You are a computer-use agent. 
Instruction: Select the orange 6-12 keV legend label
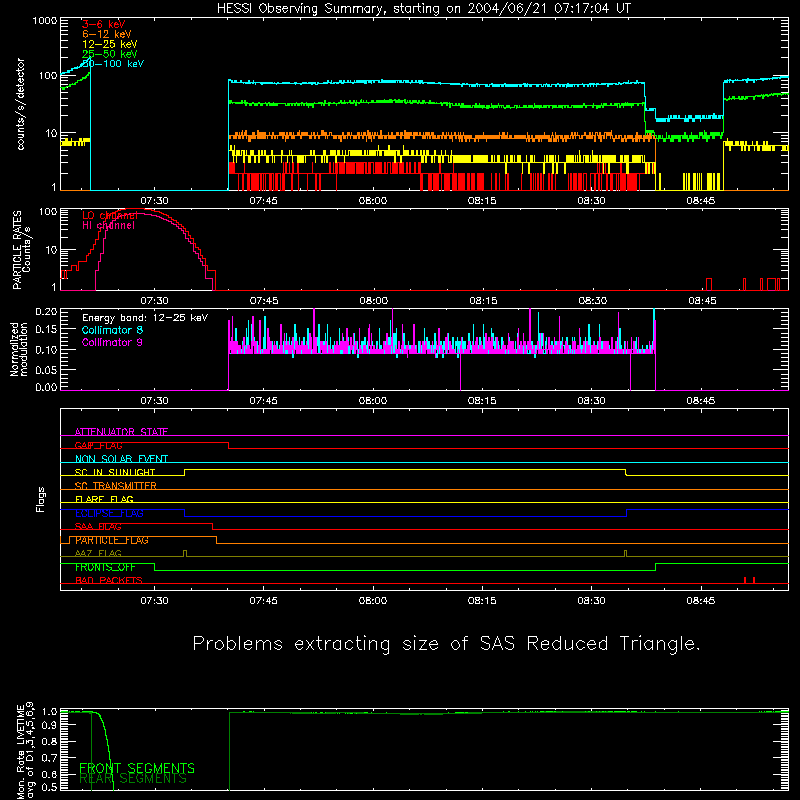[x=107, y=34]
